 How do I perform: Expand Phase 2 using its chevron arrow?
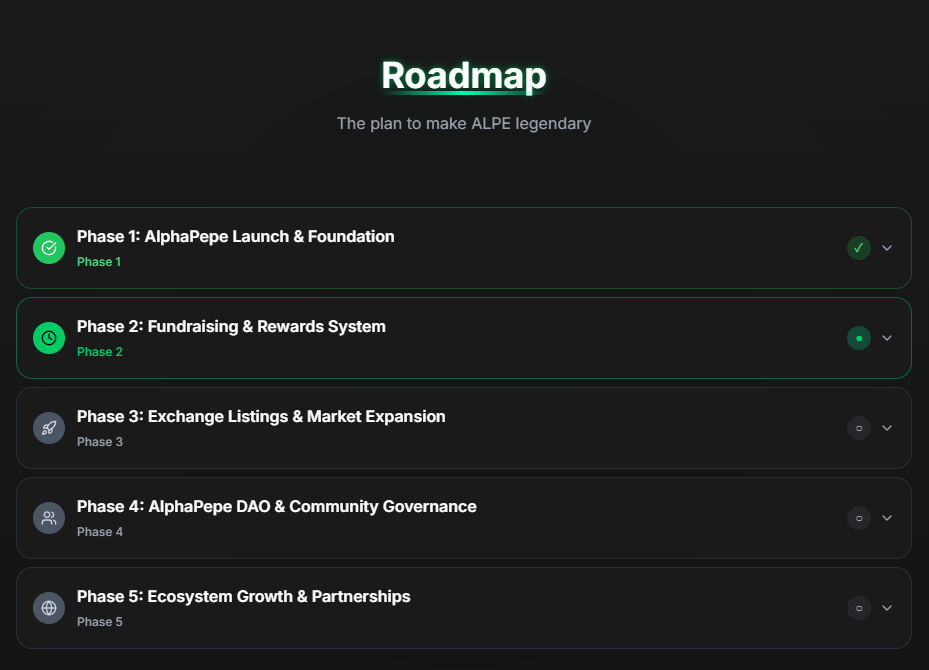click(x=887, y=338)
